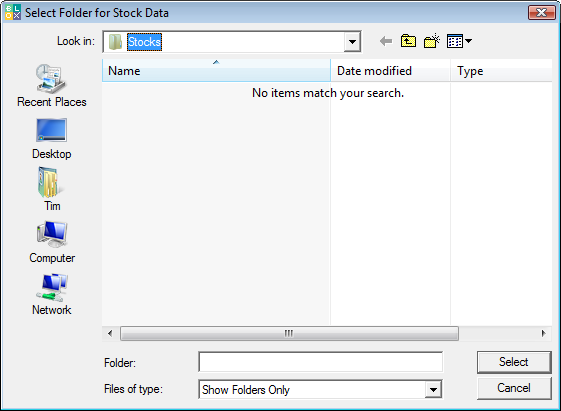Click into the Folder text field
This screenshot has height=411, width=561.
321,362
